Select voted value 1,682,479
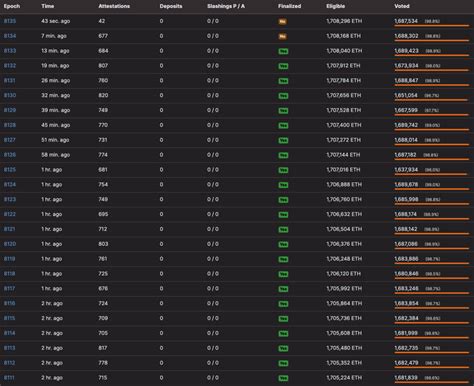 (406, 363)
